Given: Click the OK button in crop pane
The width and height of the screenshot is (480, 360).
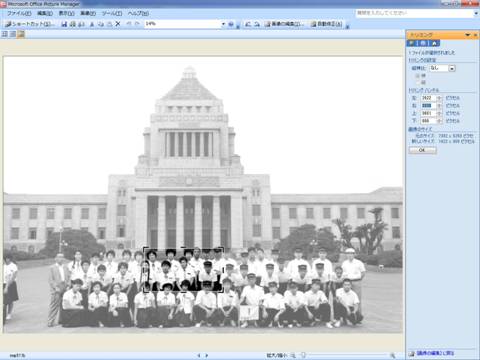Looking at the screenshot, I should [x=422, y=150].
